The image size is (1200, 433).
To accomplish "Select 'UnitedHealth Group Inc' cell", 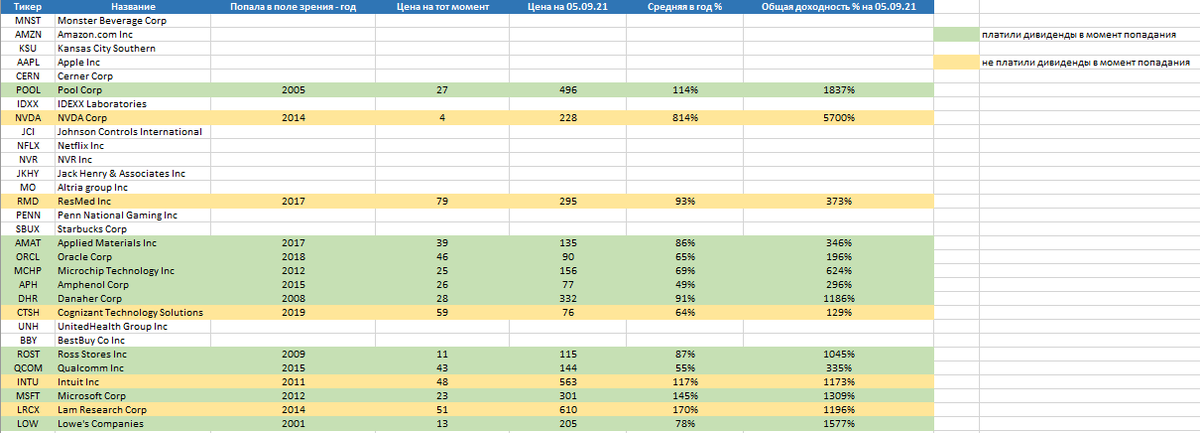I will coord(133,327).
